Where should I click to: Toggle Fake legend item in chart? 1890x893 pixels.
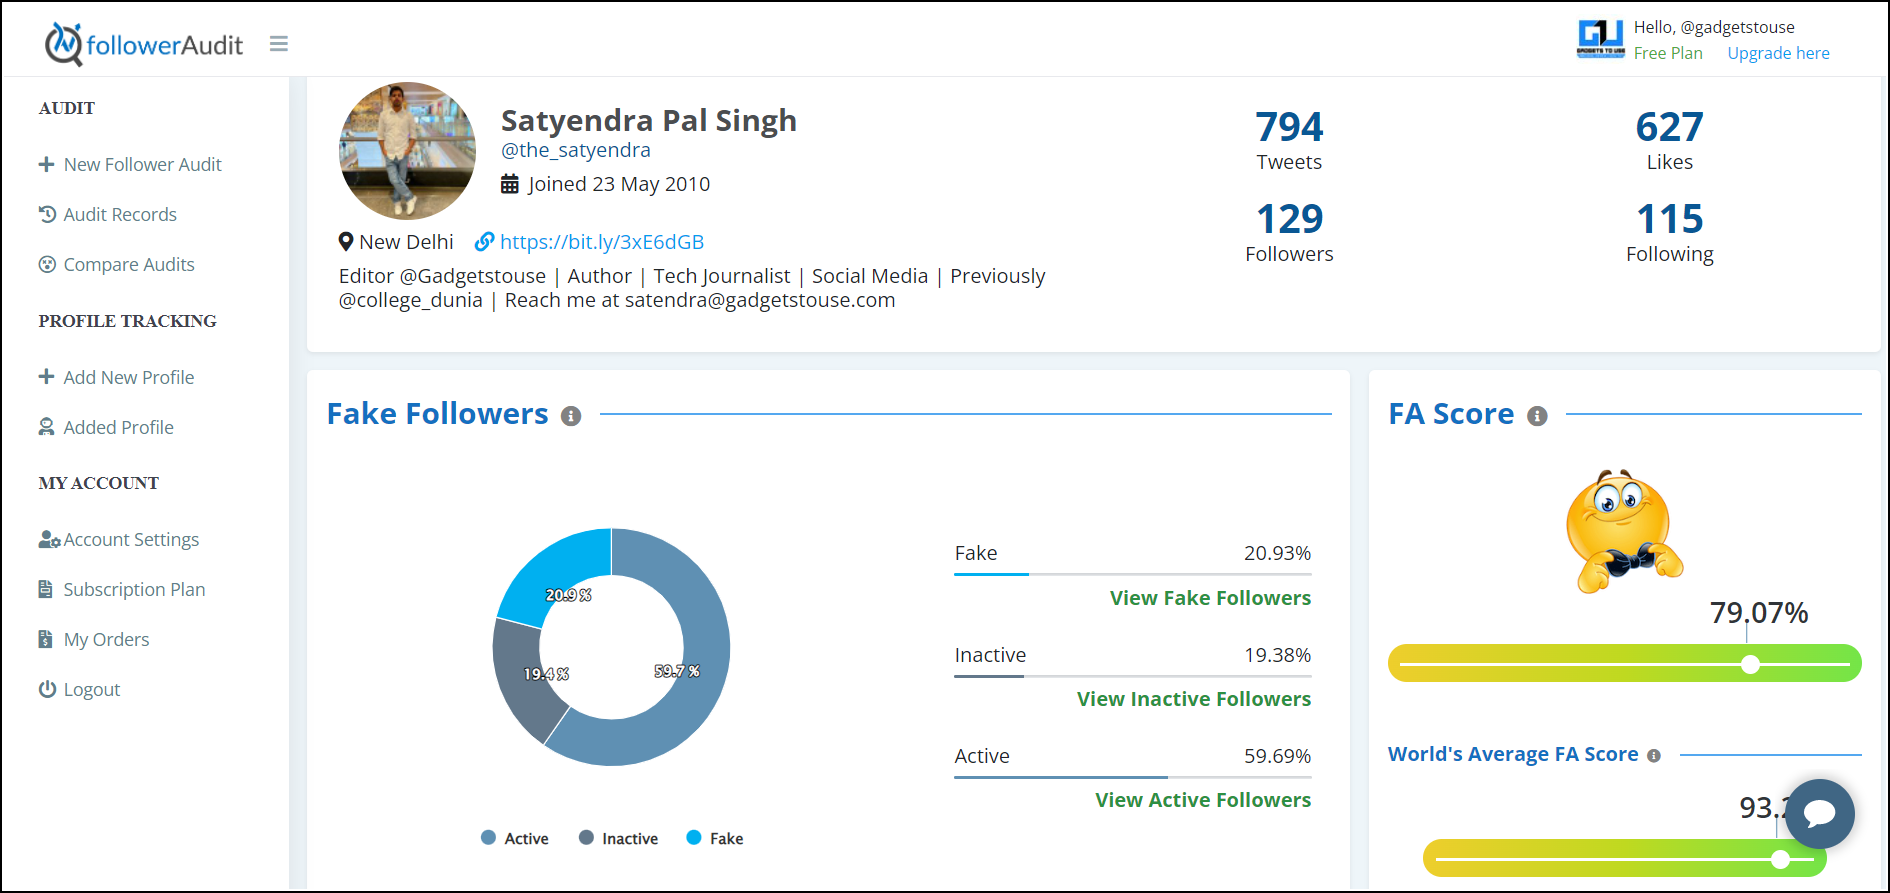pyautogui.click(x=715, y=838)
